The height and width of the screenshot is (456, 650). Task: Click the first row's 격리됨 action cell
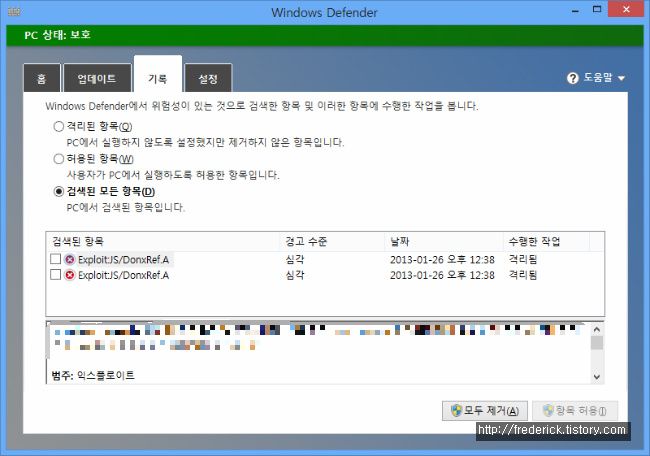523,260
